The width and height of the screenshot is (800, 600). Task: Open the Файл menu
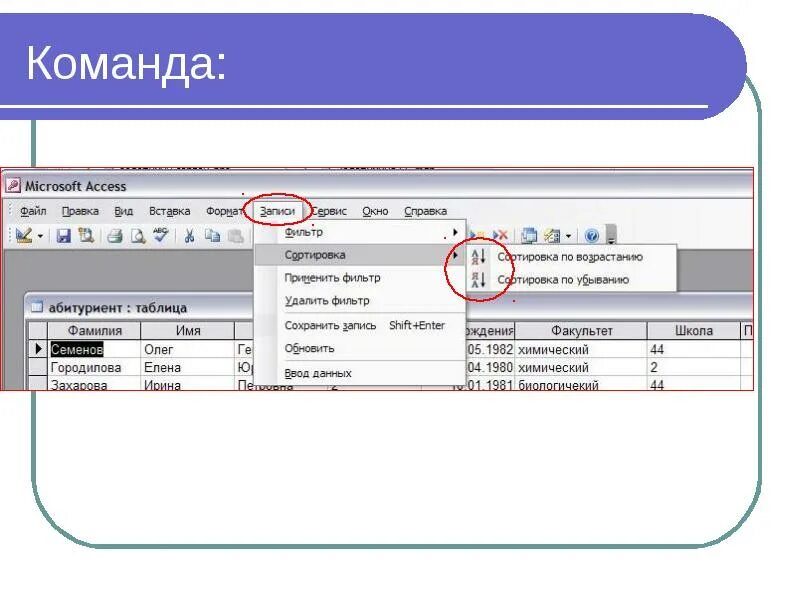(x=33, y=211)
